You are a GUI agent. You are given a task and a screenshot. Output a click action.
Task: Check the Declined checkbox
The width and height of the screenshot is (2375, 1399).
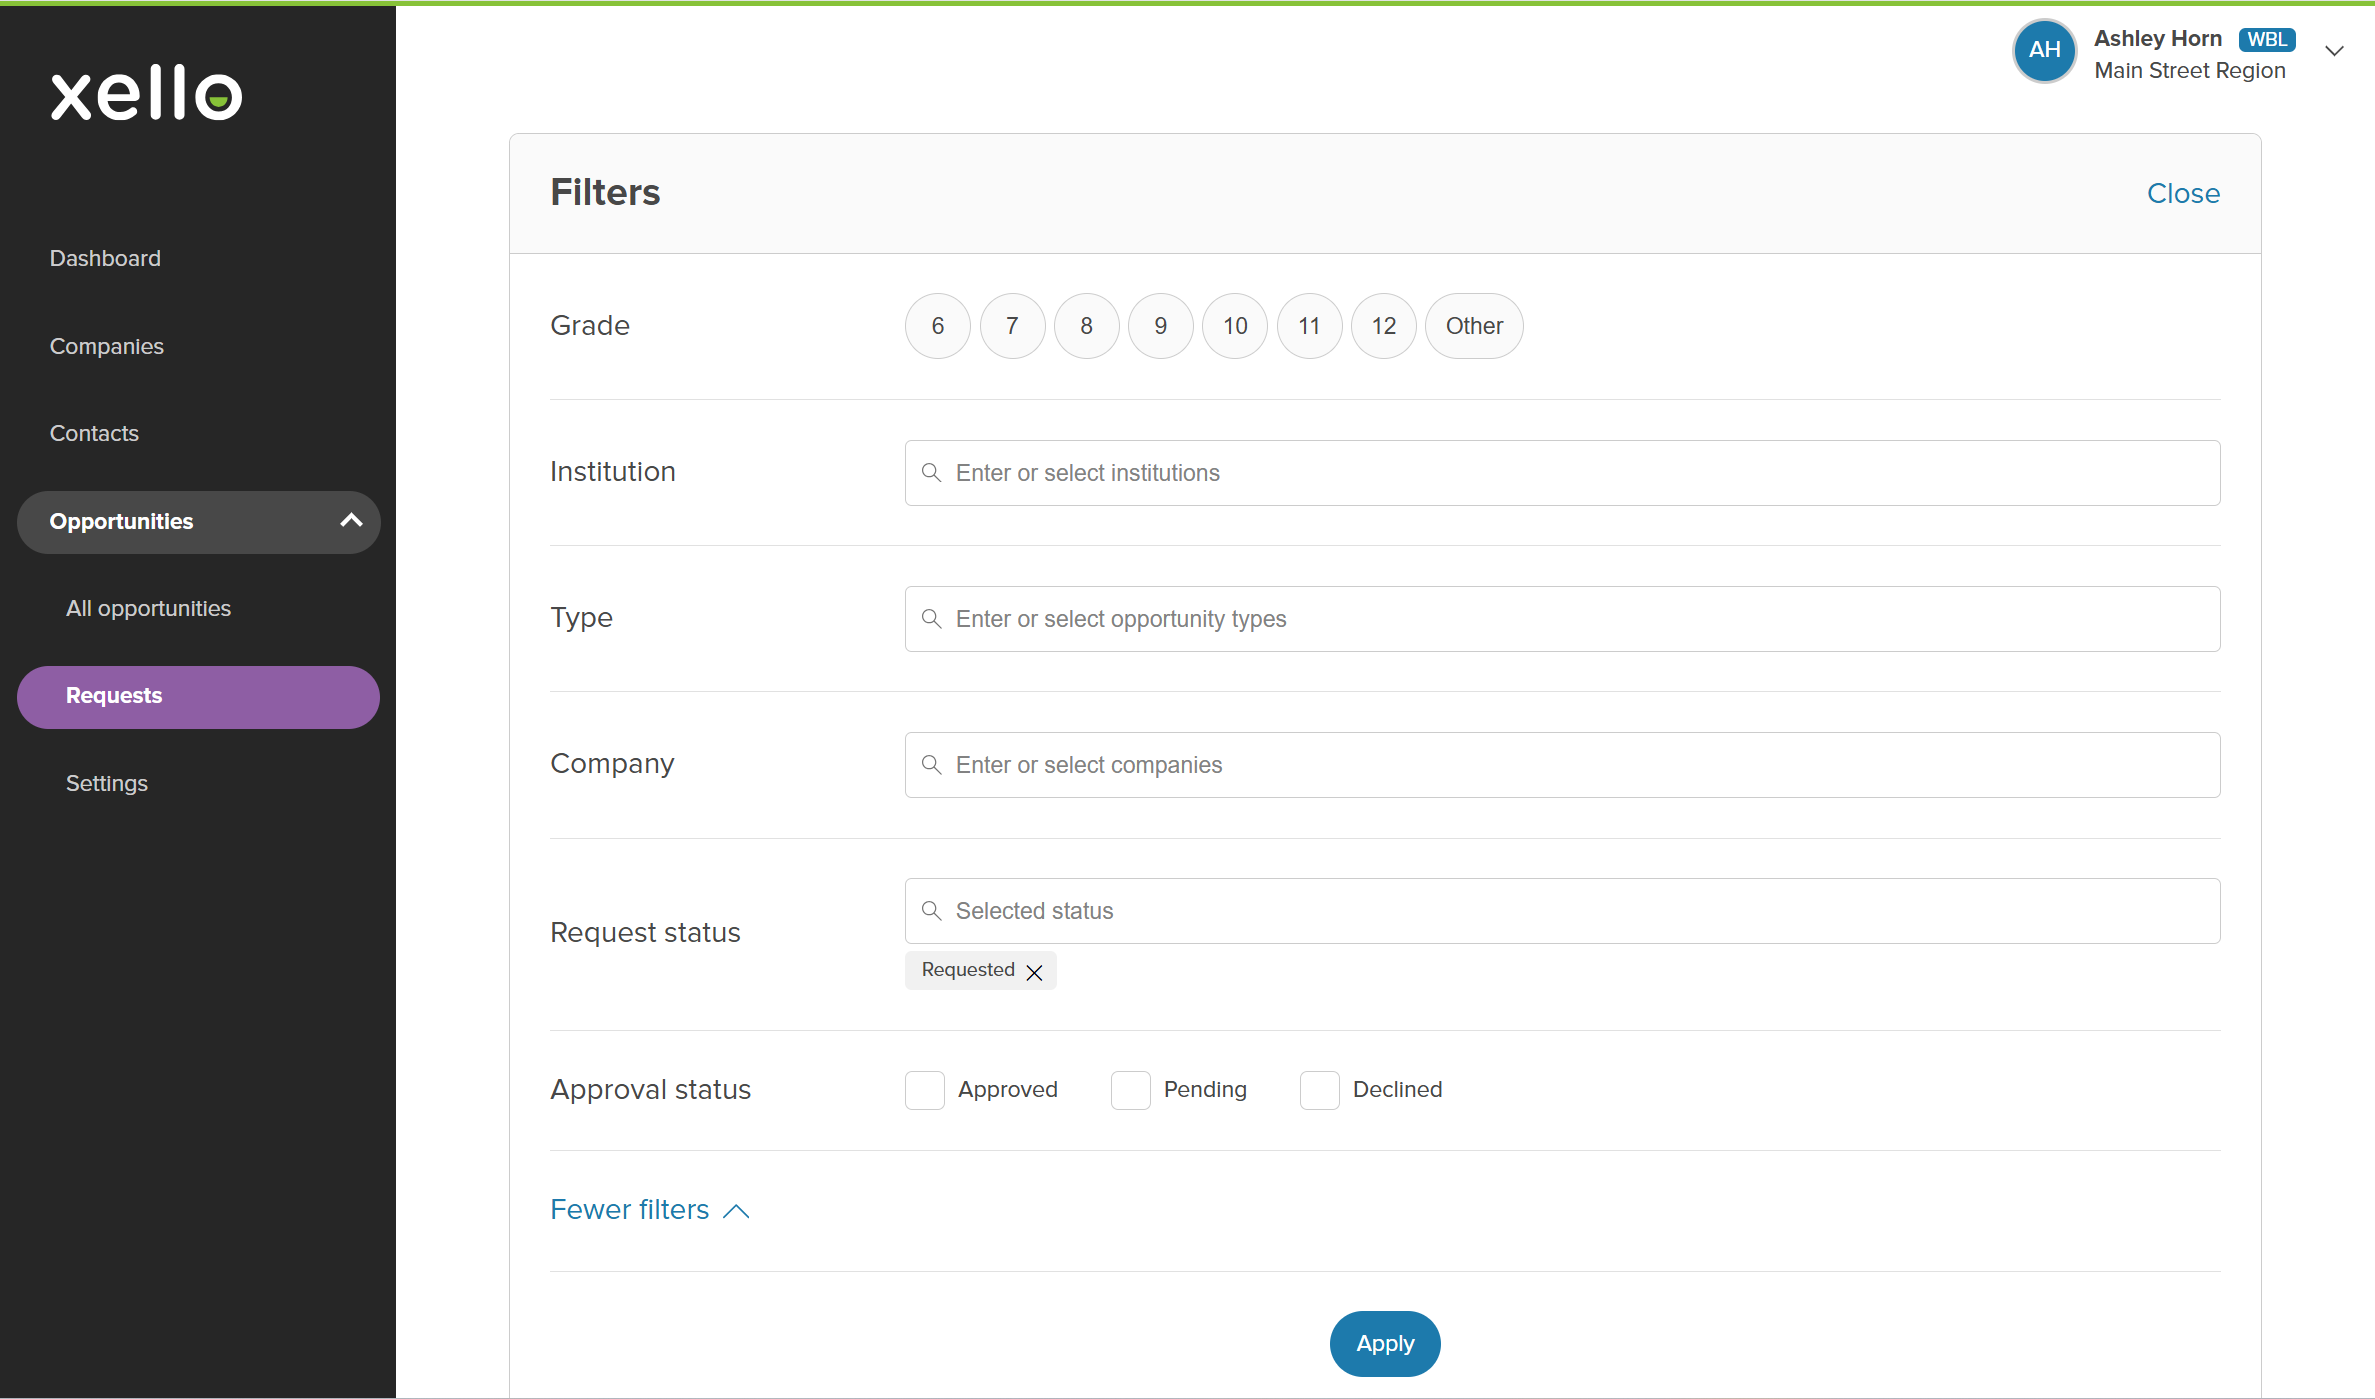(1320, 1090)
